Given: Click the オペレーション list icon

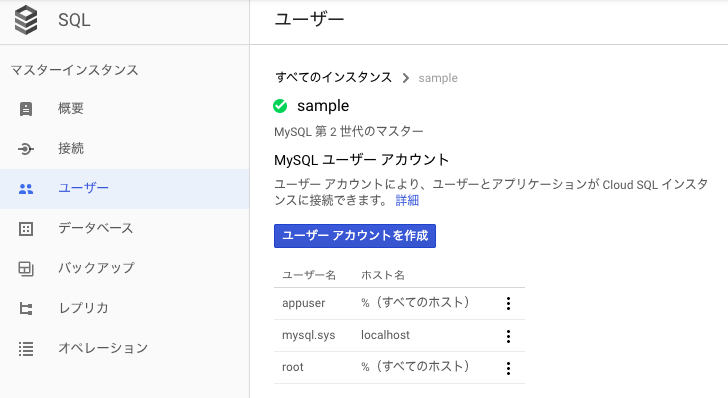Looking at the screenshot, I should pyautogui.click(x=26, y=349).
